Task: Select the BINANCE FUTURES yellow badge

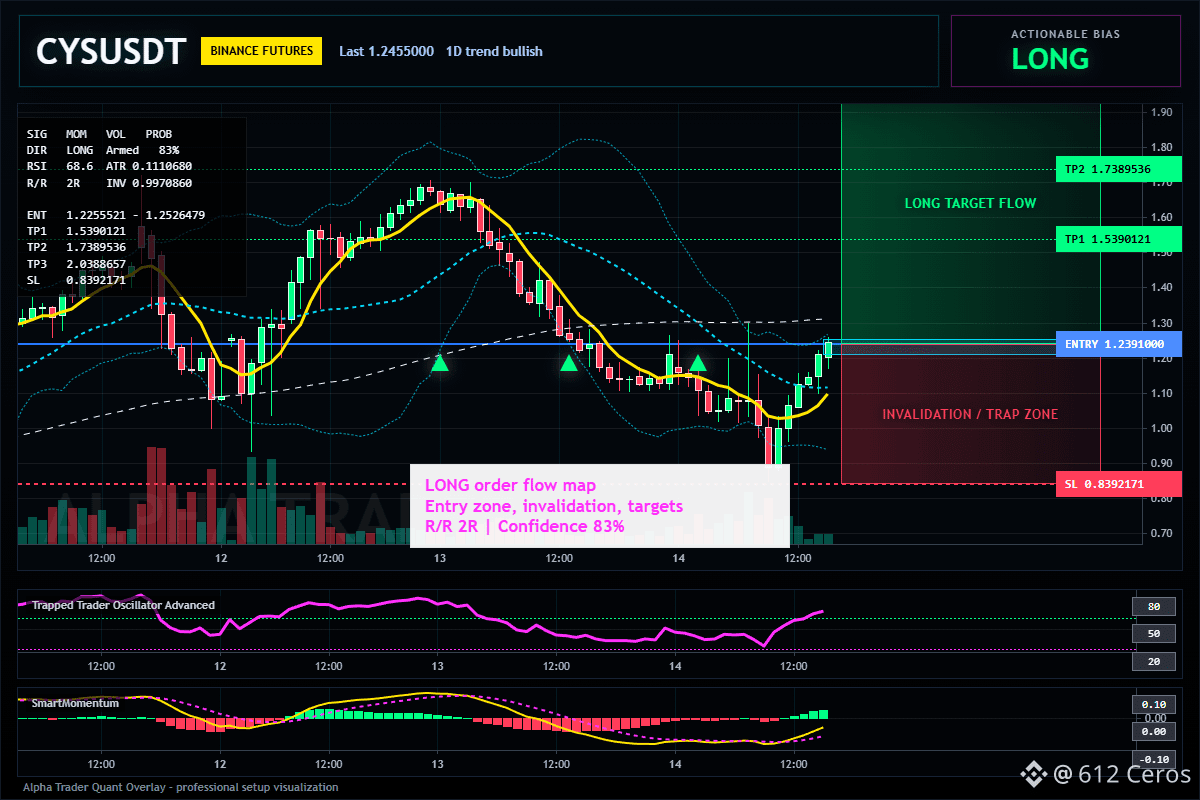Action: point(261,51)
